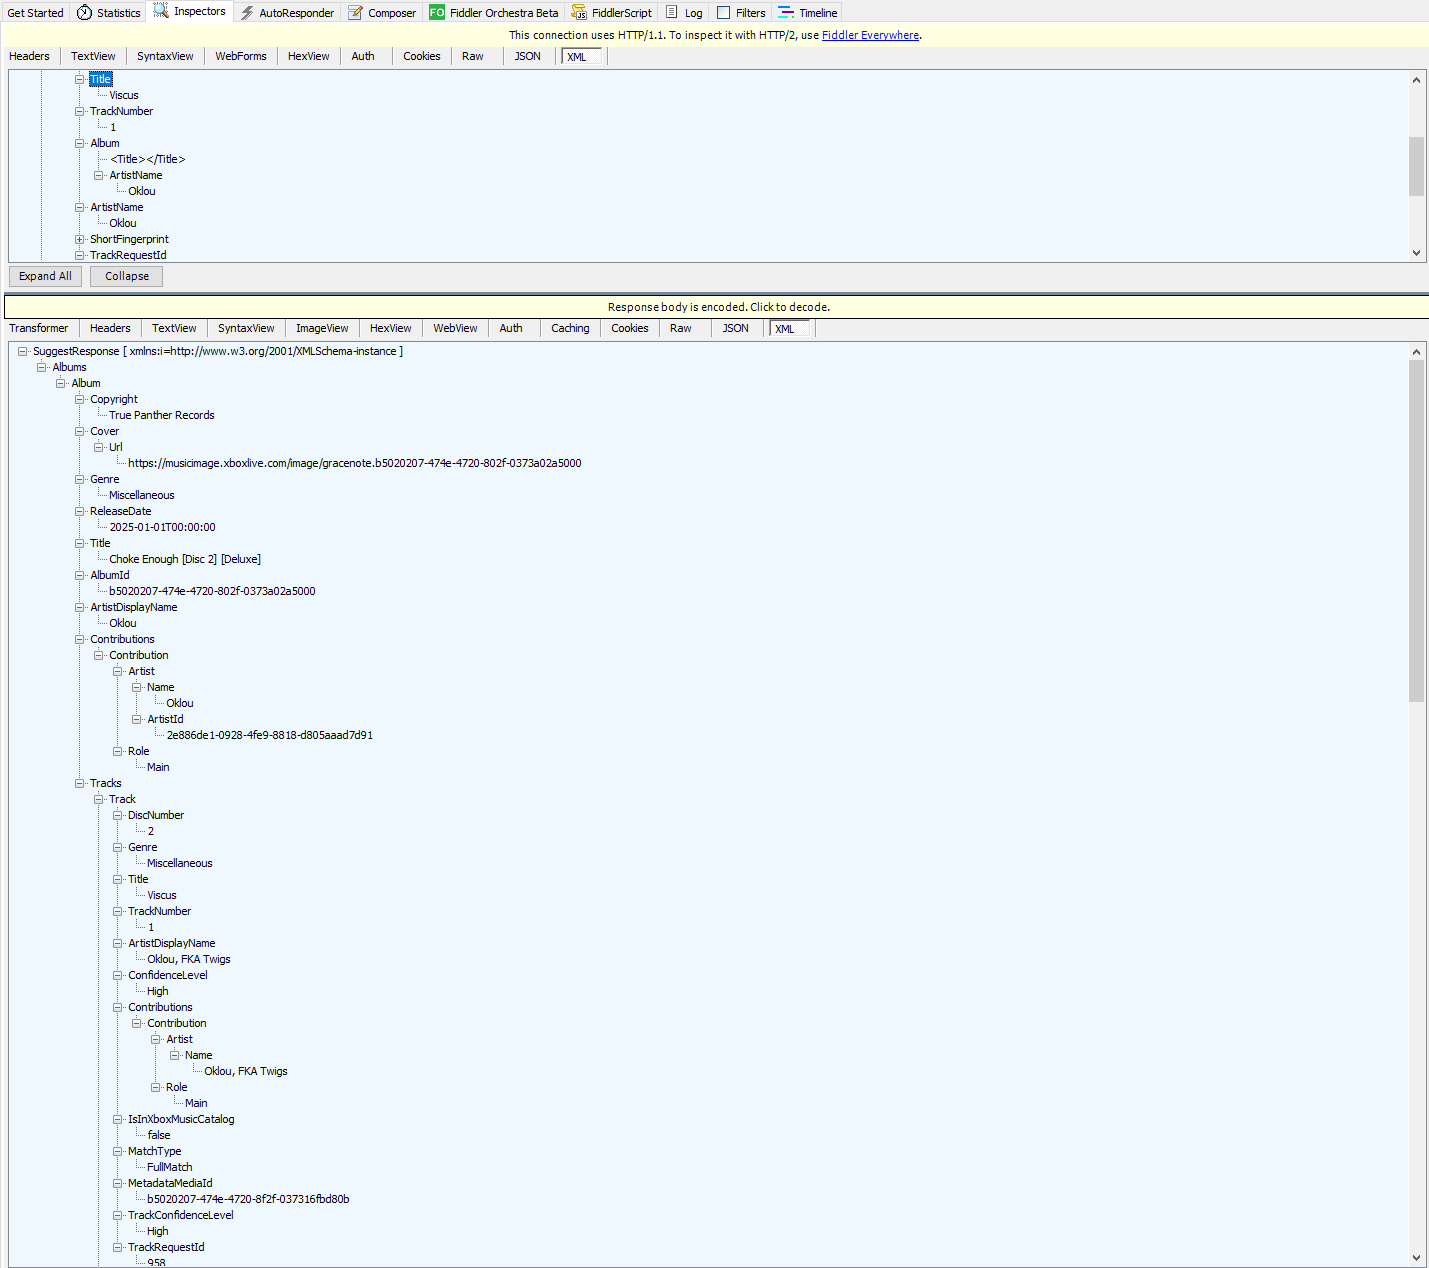Collapse the ReleaseDate node
1429x1268 pixels.
point(80,511)
